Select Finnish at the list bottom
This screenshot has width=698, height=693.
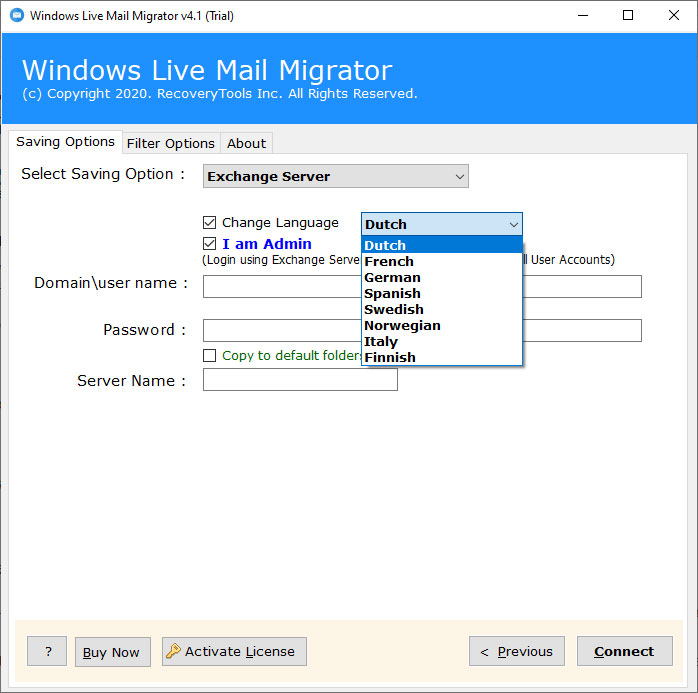pos(390,357)
